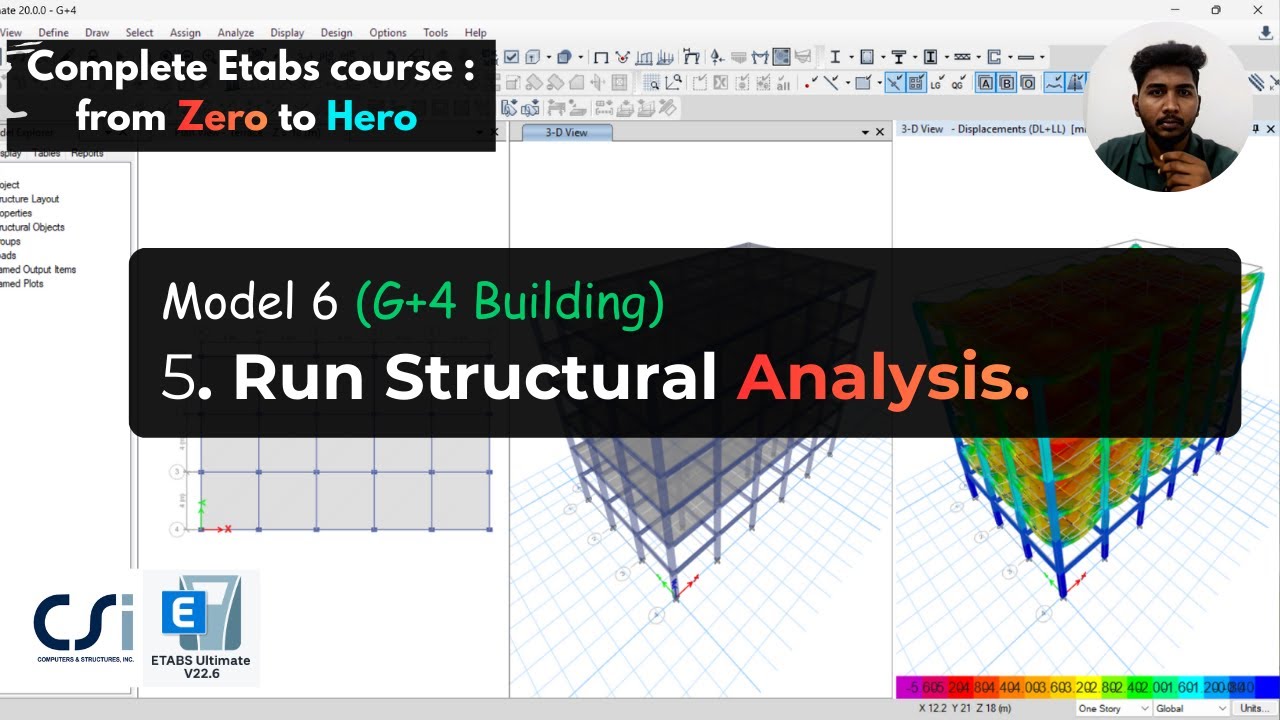1280x720 pixels.
Task: Click the download arrow icon at top right
Action: (x=1265, y=32)
